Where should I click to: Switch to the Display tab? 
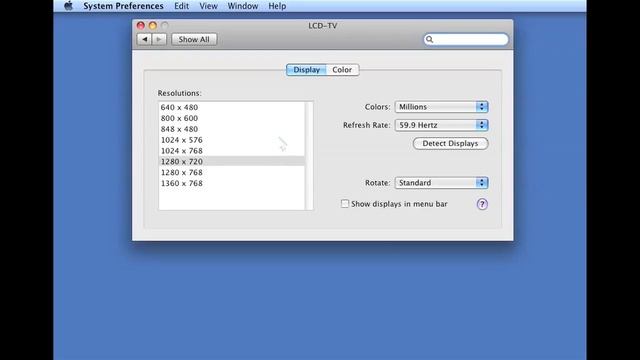306,70
